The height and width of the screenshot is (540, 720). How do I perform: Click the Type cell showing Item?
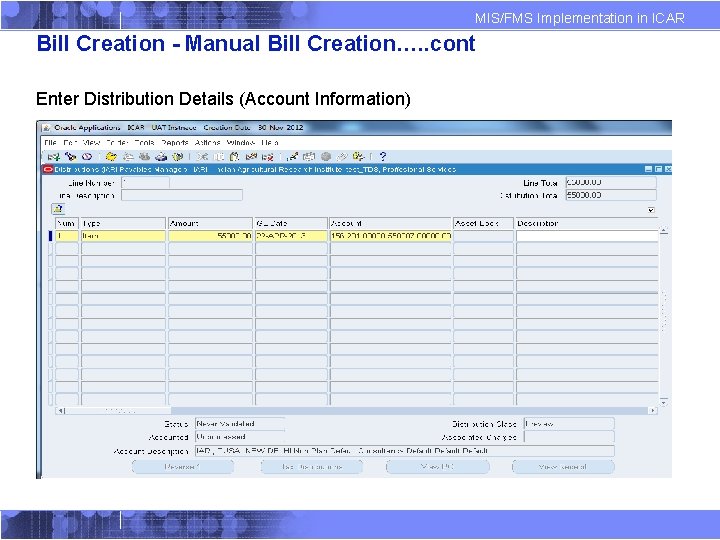pos(123,236)
